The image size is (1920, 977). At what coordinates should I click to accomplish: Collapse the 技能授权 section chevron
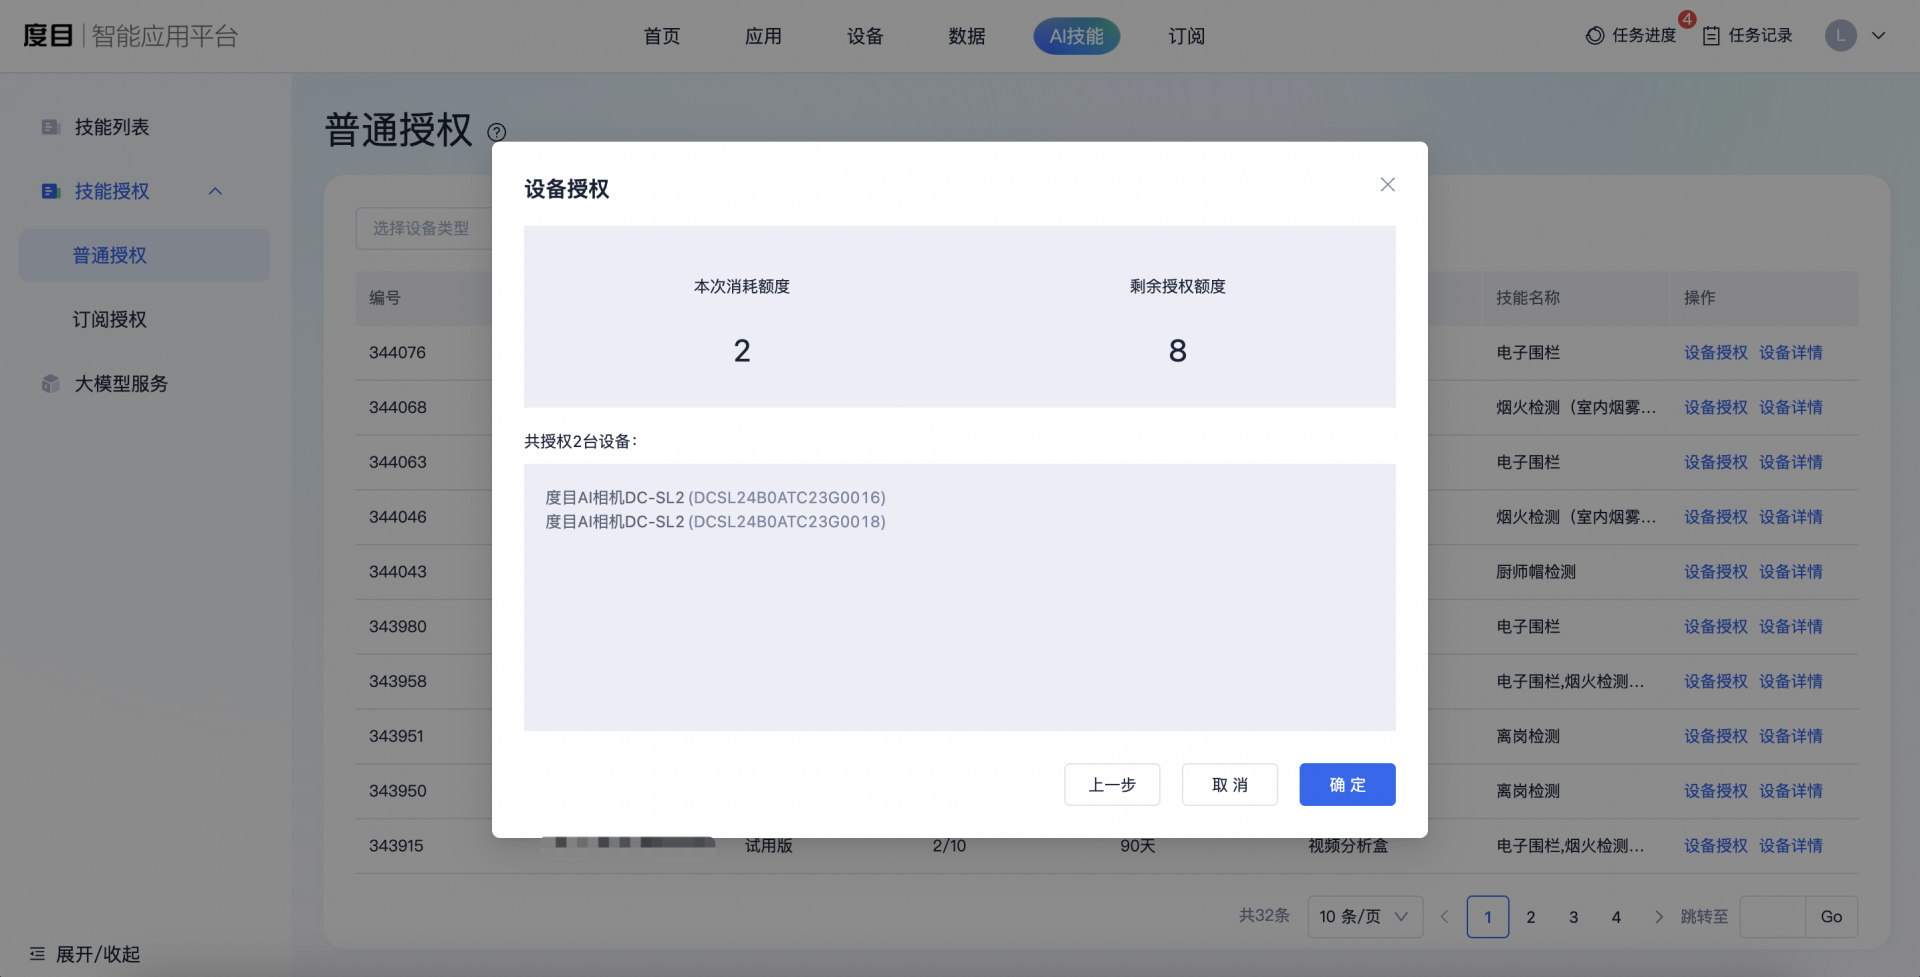(x=214, y=191)
